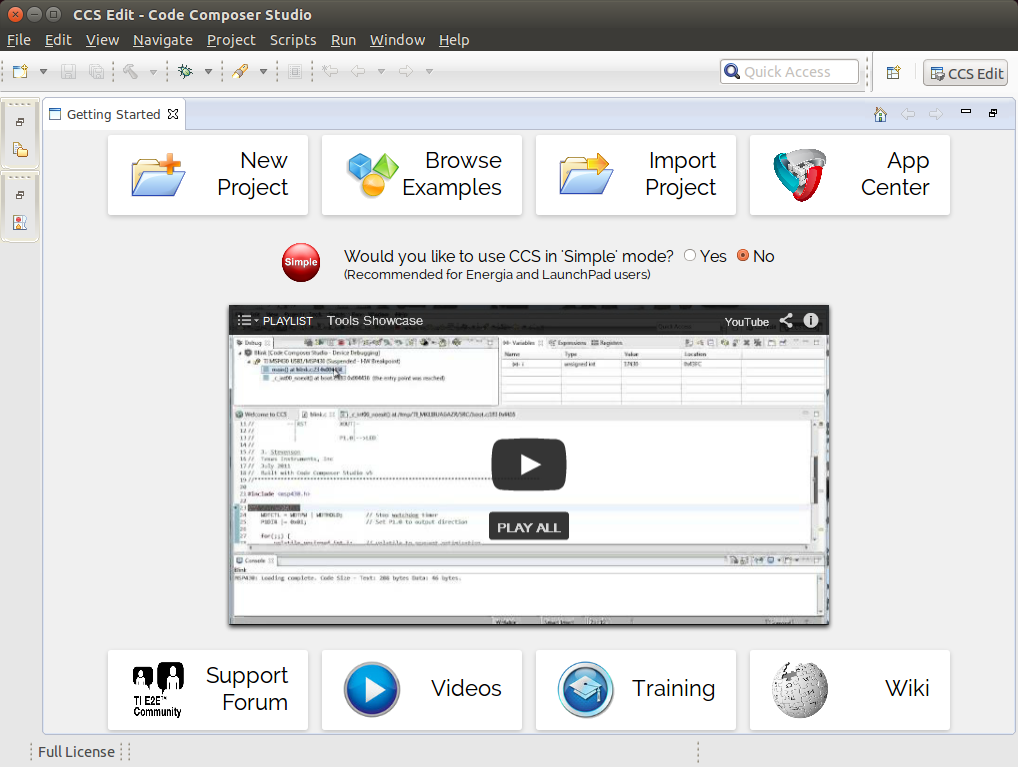
Task: Click the CCS Edit perspective button
Action: click(965, 73)
